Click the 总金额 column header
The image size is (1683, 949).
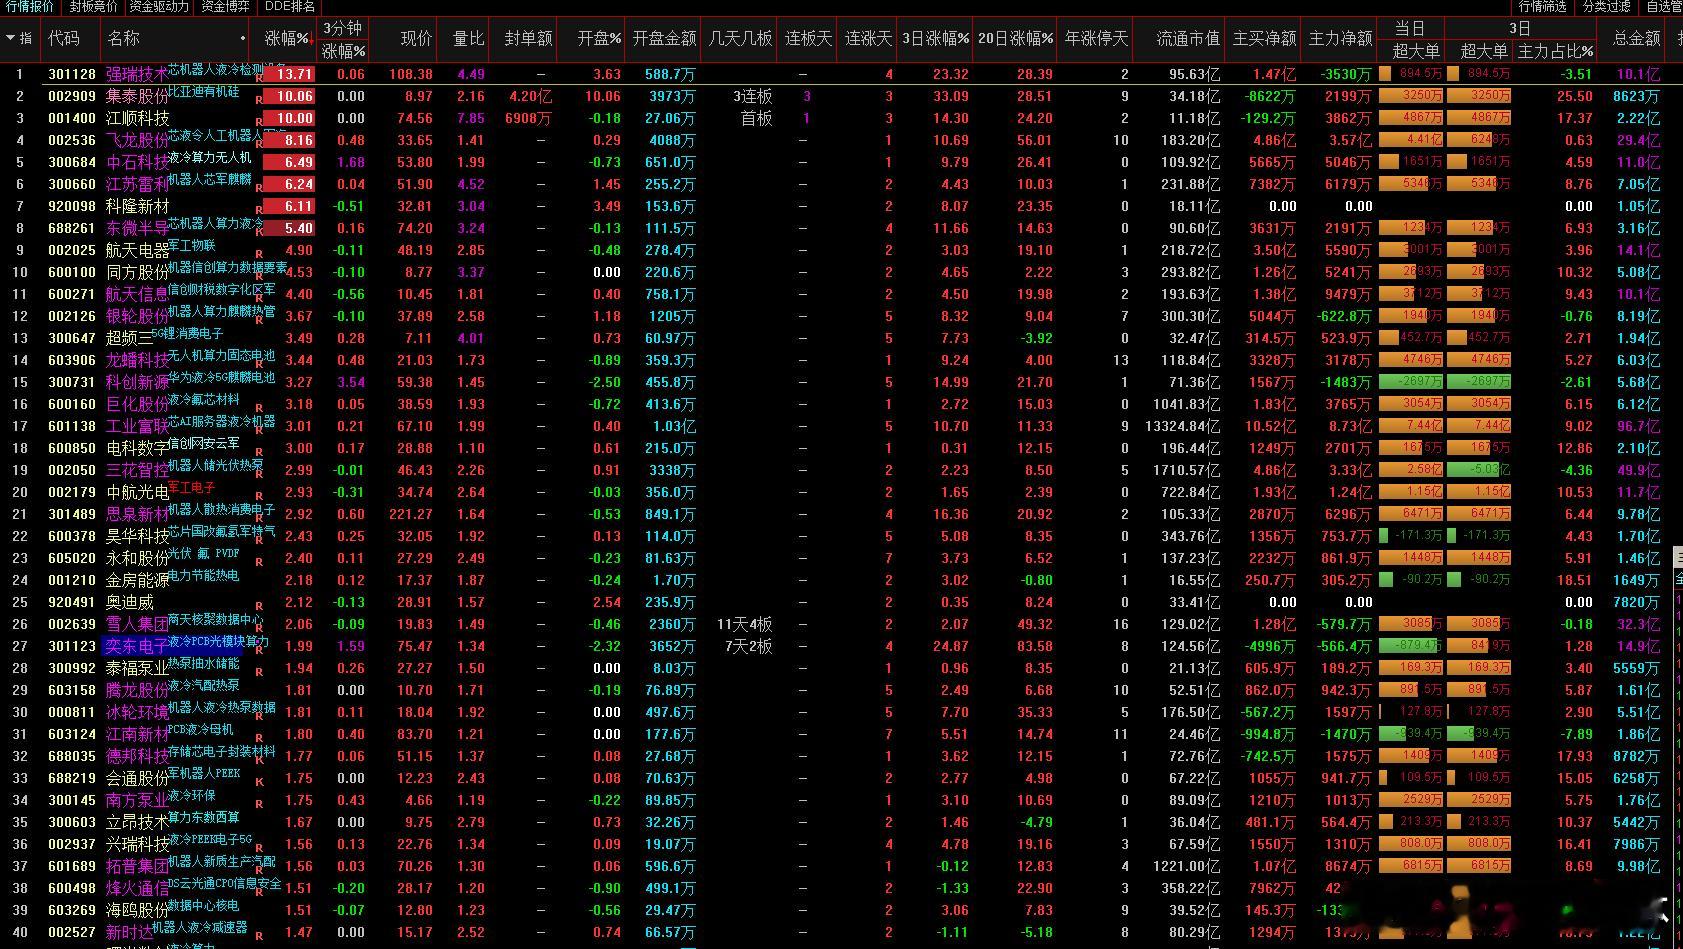(x=1636, y=38)
